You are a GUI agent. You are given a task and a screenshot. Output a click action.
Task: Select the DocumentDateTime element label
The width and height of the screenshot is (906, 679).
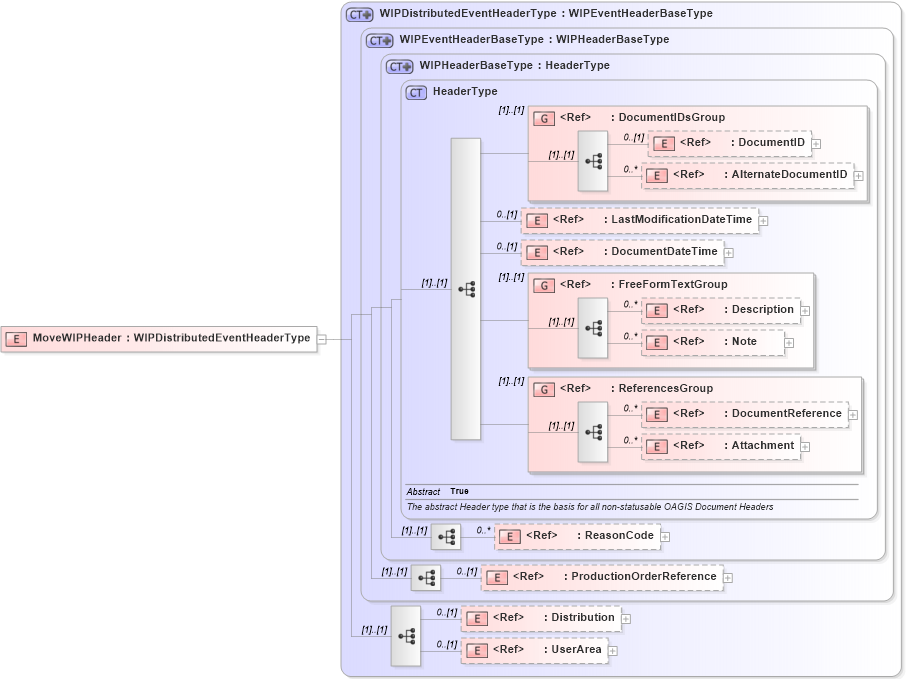coord(666,252)
